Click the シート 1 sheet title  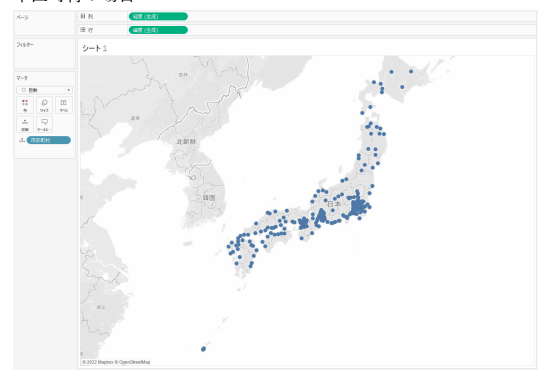point(94,48)
